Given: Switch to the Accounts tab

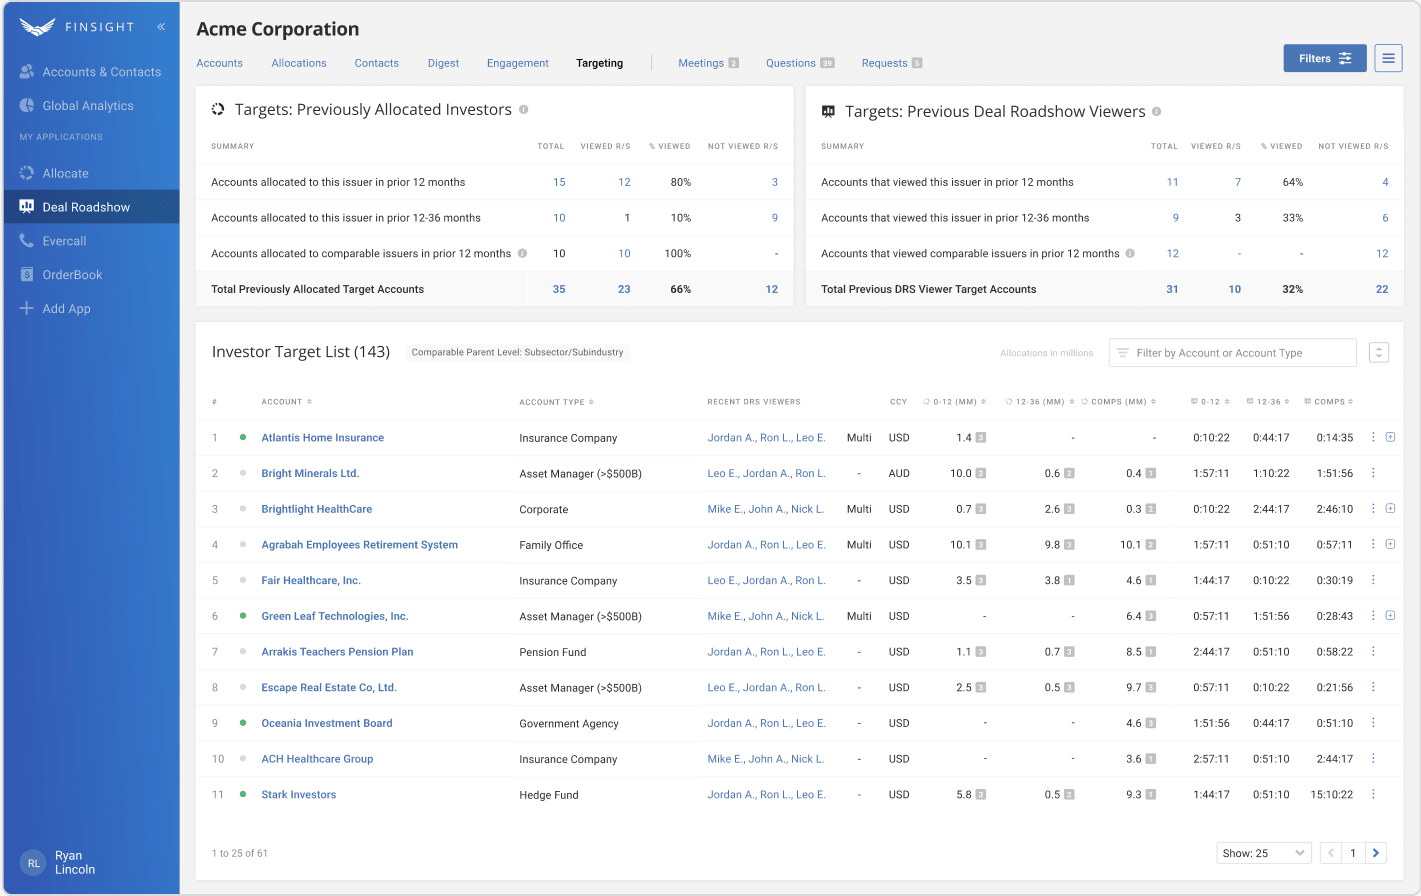Looking at the screenshot, I should (x=219, y=63).
